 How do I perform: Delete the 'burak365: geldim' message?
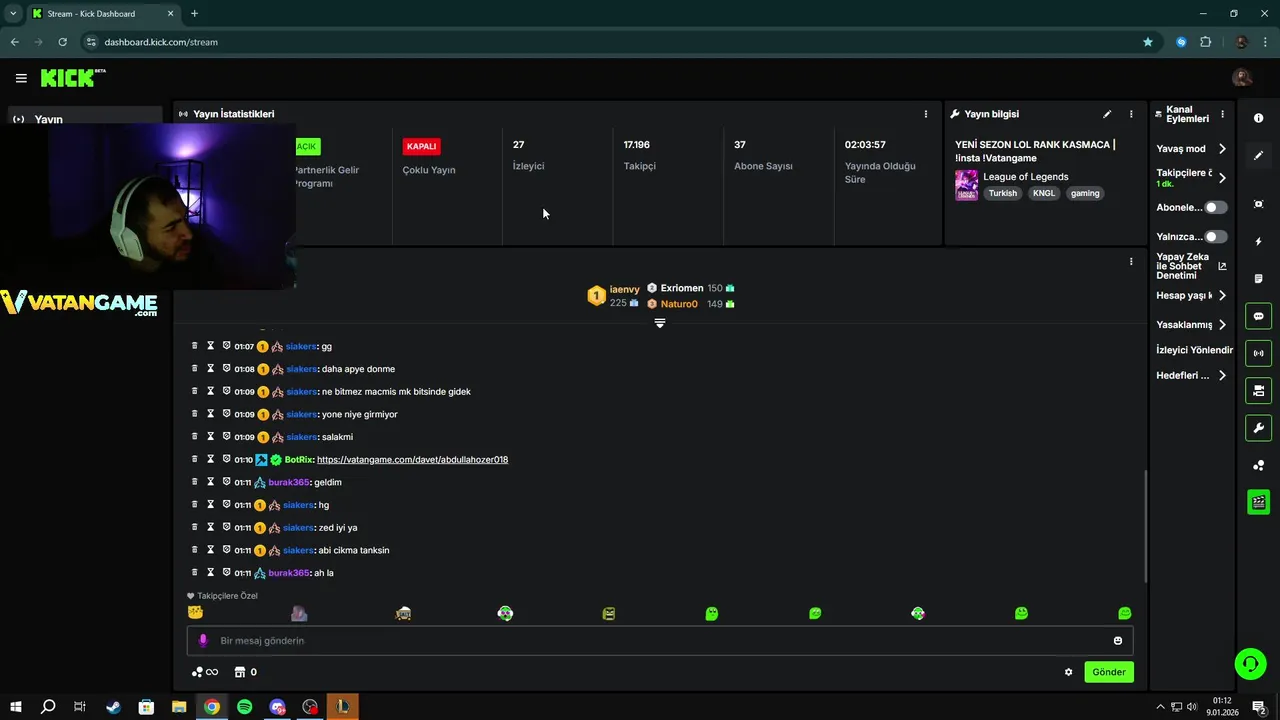(195, 482)
